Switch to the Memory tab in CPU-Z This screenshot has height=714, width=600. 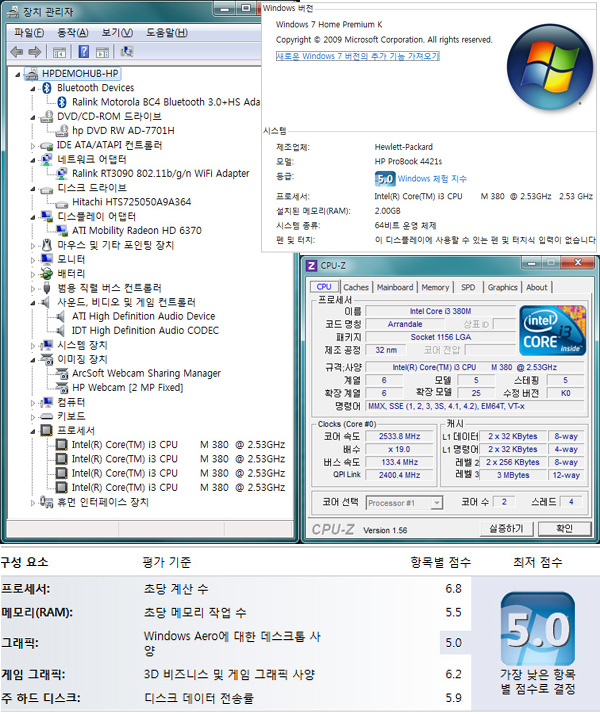tap(435, 287)
